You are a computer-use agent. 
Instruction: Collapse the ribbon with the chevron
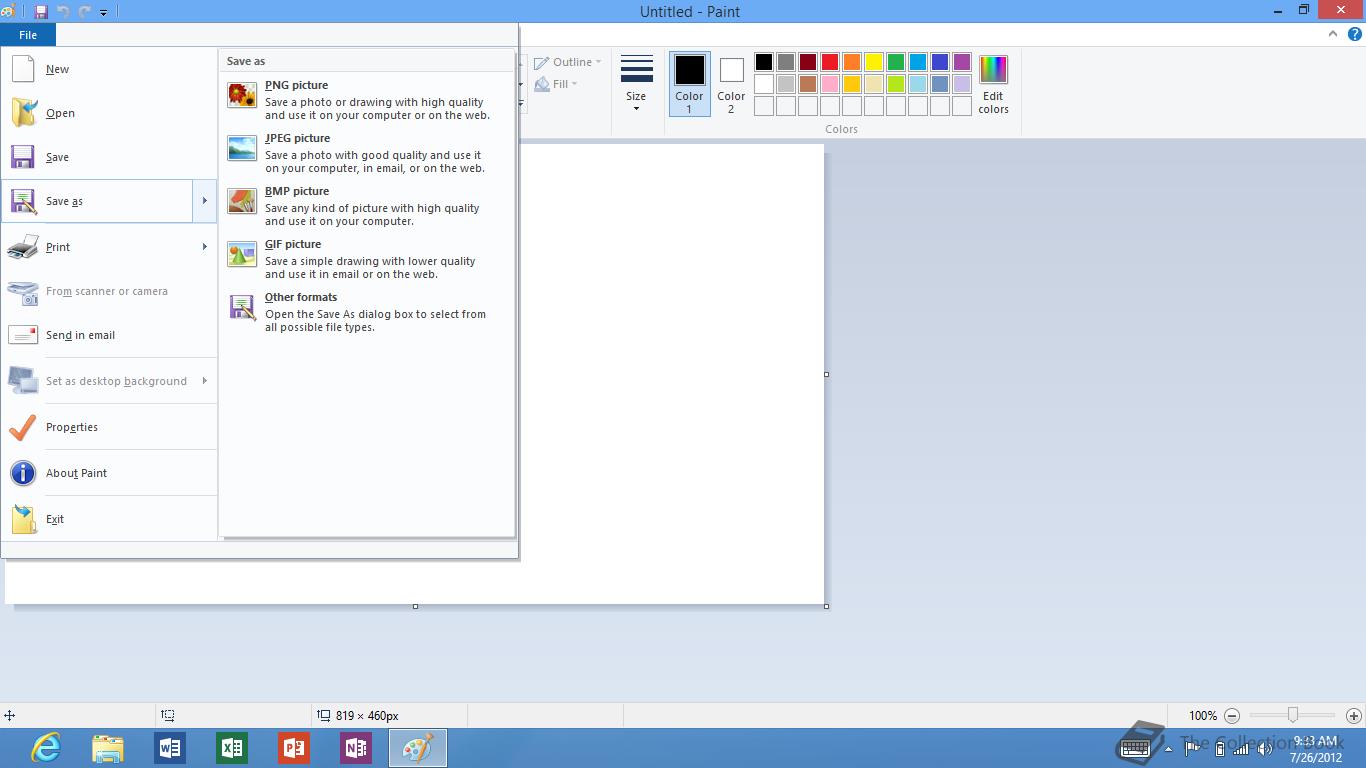[1333, 34]
